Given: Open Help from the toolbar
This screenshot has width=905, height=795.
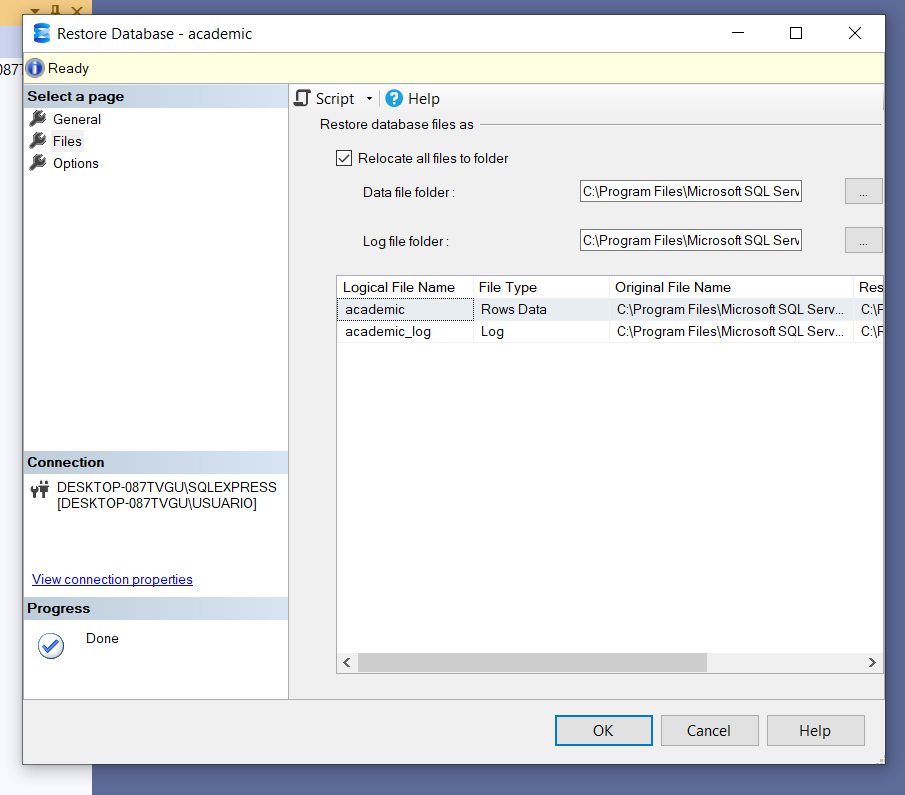Looking at the screenshot, I should tap(413, 99).
